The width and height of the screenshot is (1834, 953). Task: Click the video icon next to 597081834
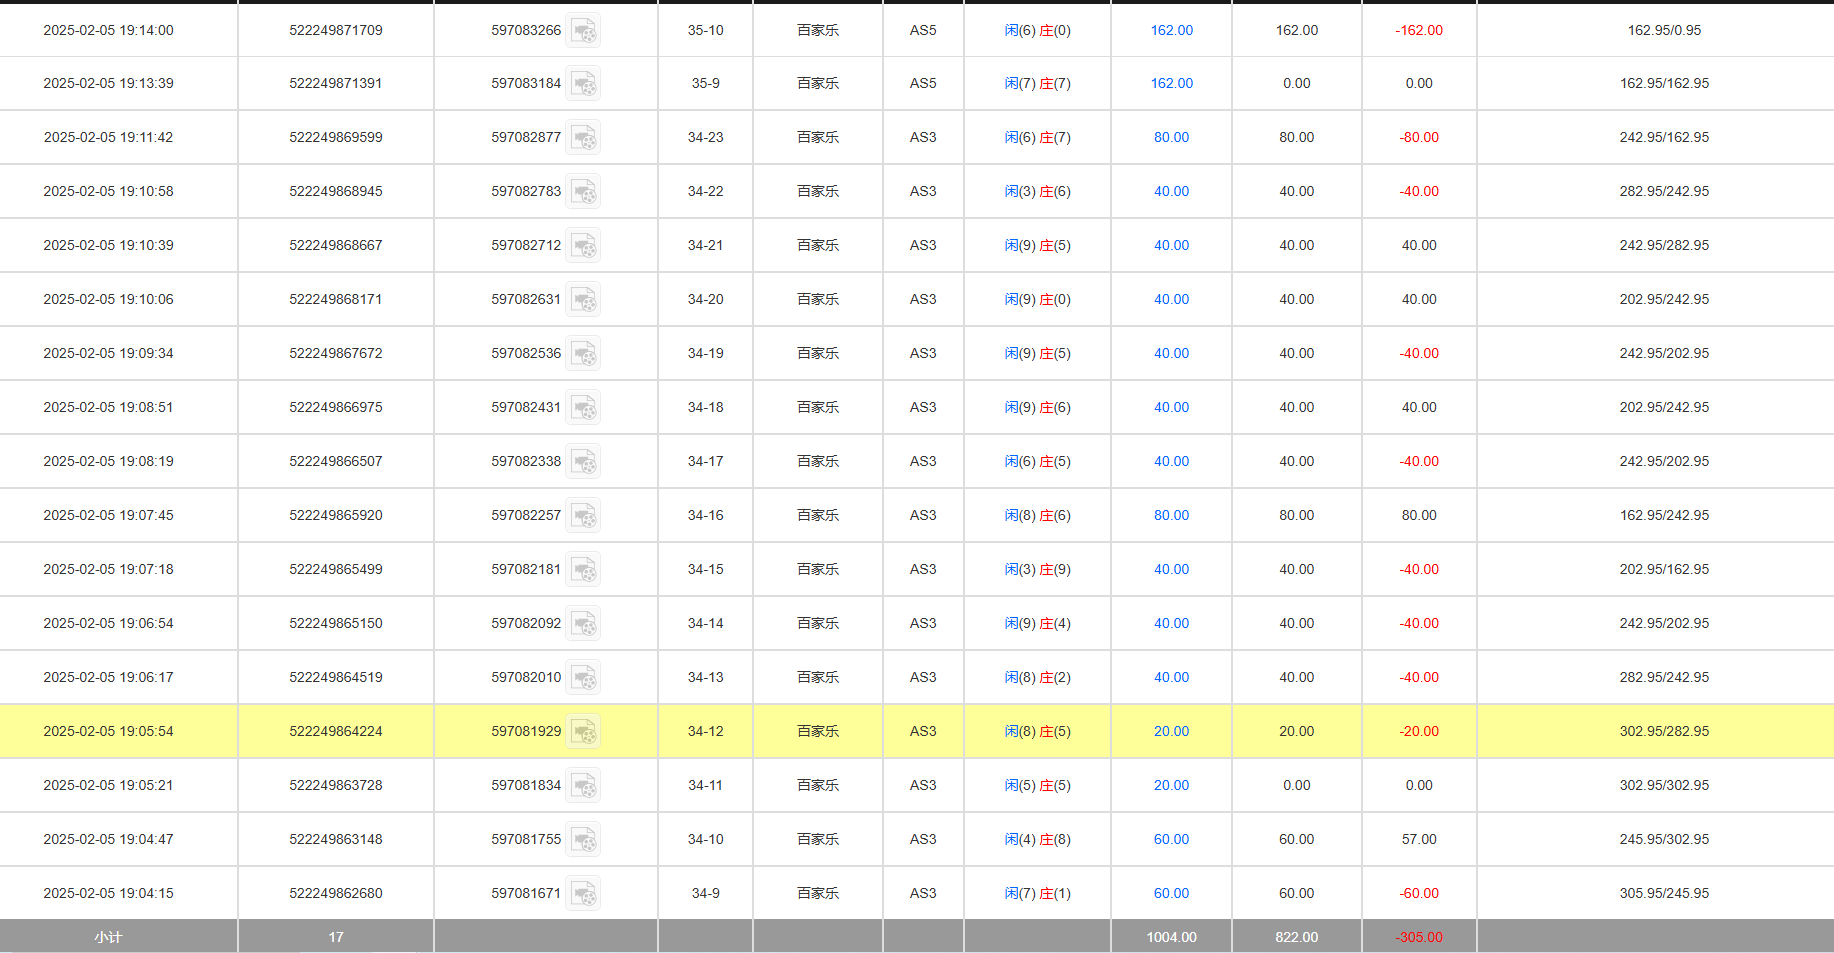point(585,785)
